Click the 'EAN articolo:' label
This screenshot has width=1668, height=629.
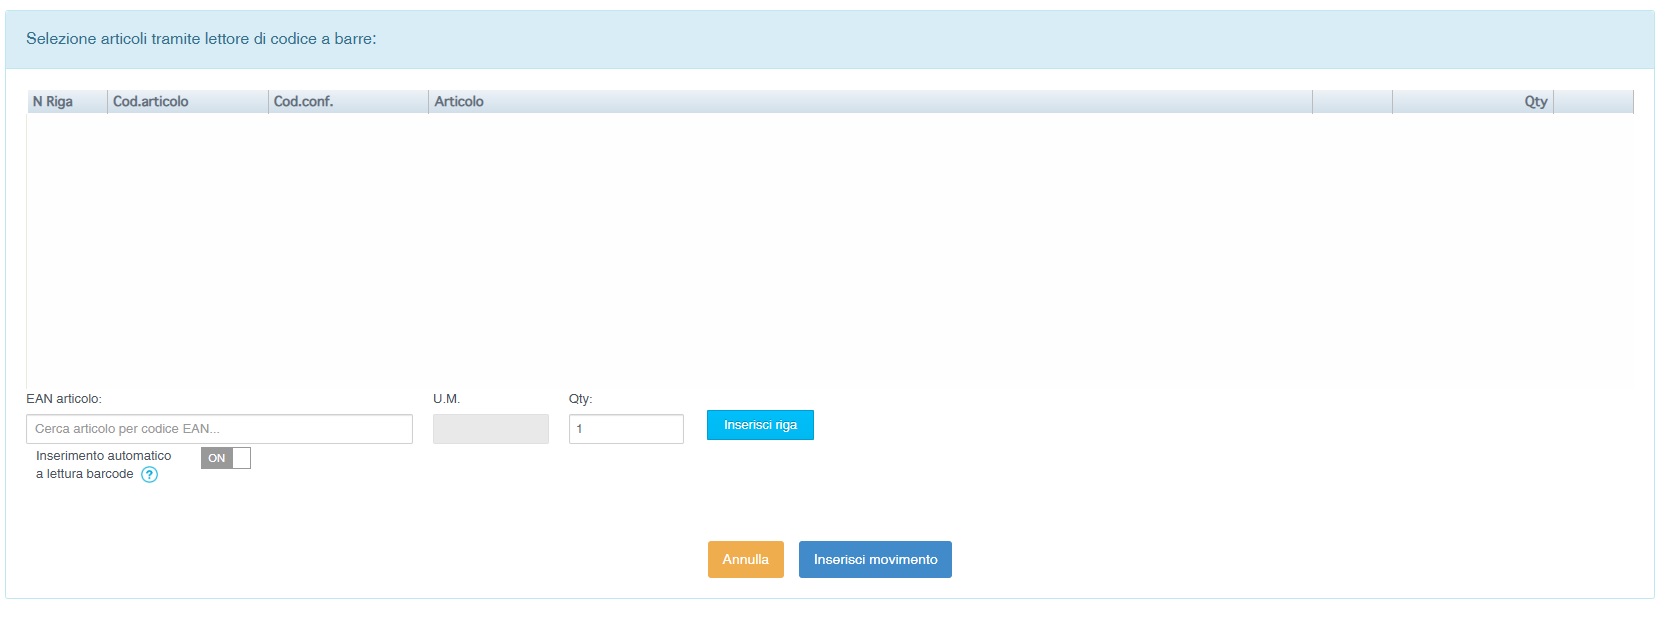pos(64,399)
